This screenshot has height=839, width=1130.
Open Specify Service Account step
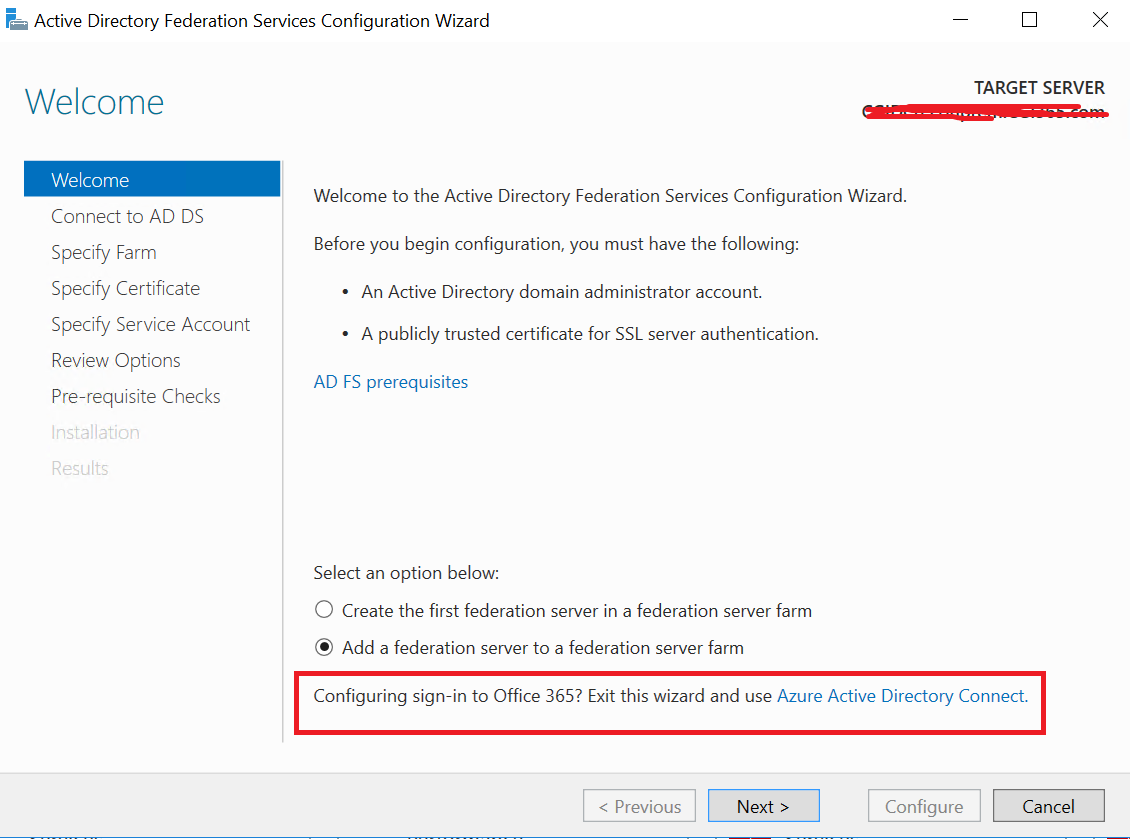click(150, 324)
